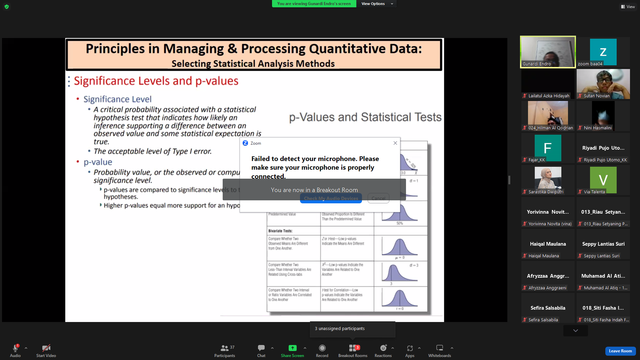Open the Chat panel

point(261,350)
